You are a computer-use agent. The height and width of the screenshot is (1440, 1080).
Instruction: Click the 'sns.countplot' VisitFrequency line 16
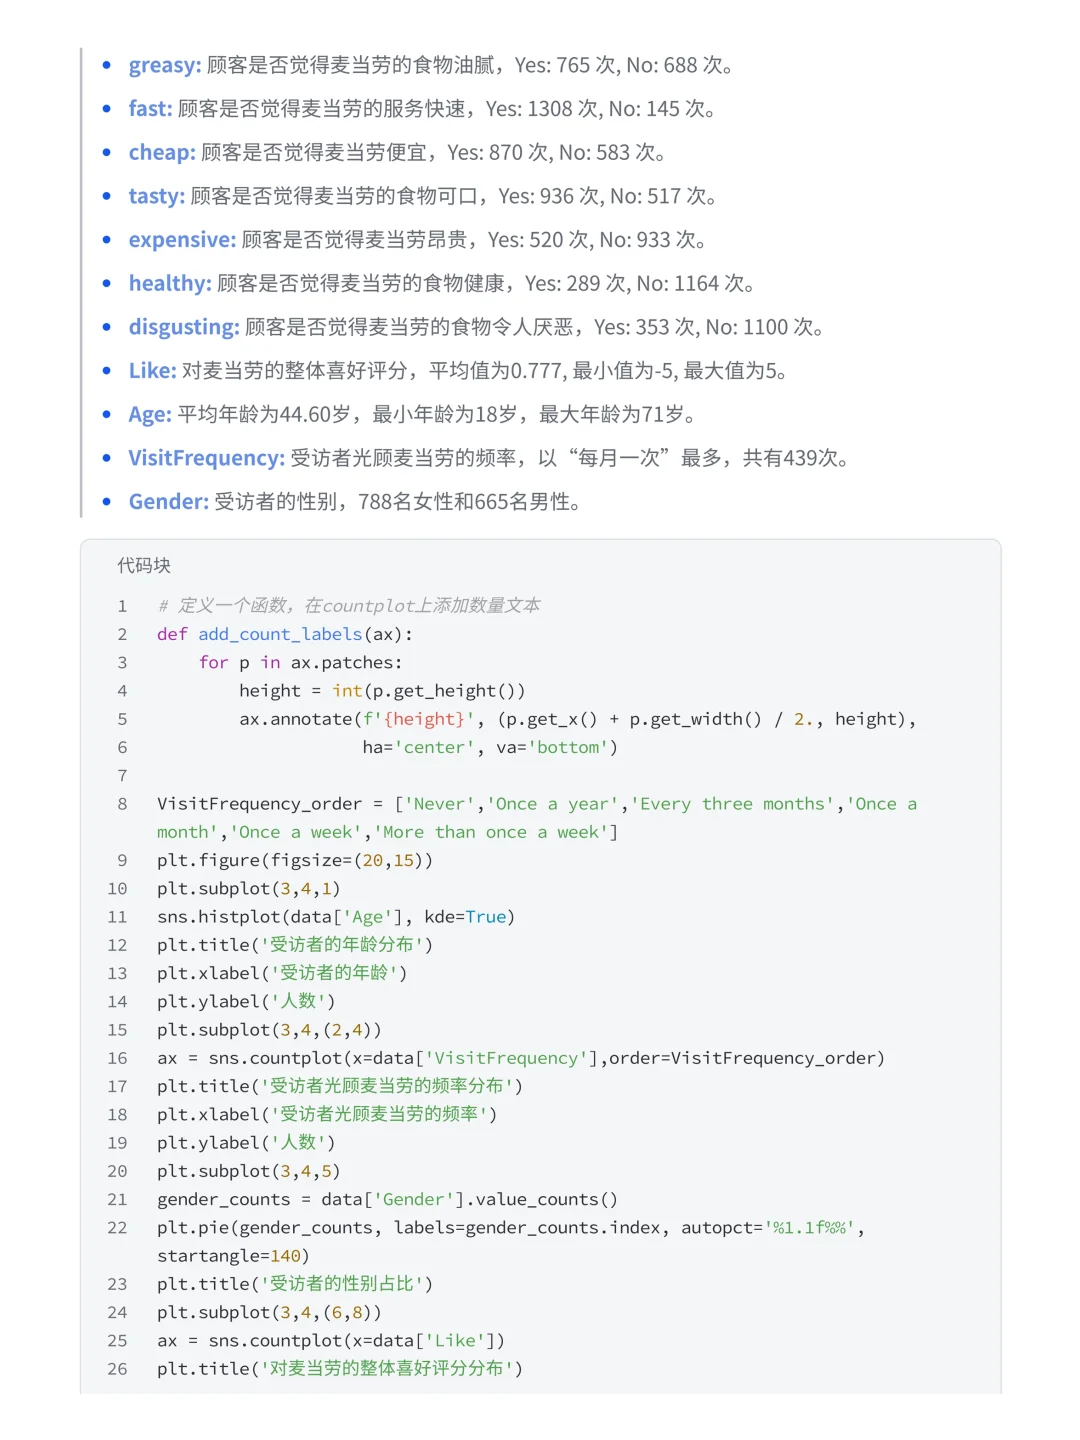pyautogui.click(x=521, y=1058)
